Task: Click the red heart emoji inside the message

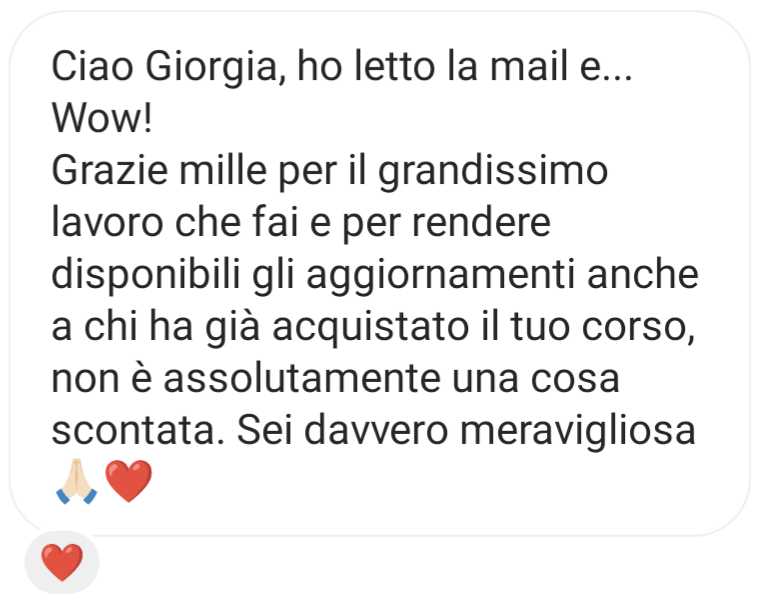Action: (129, 481)
